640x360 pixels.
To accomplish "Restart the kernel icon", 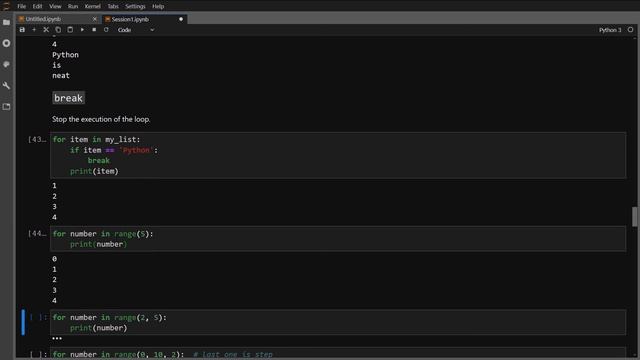I will click(x=106, y=30).
